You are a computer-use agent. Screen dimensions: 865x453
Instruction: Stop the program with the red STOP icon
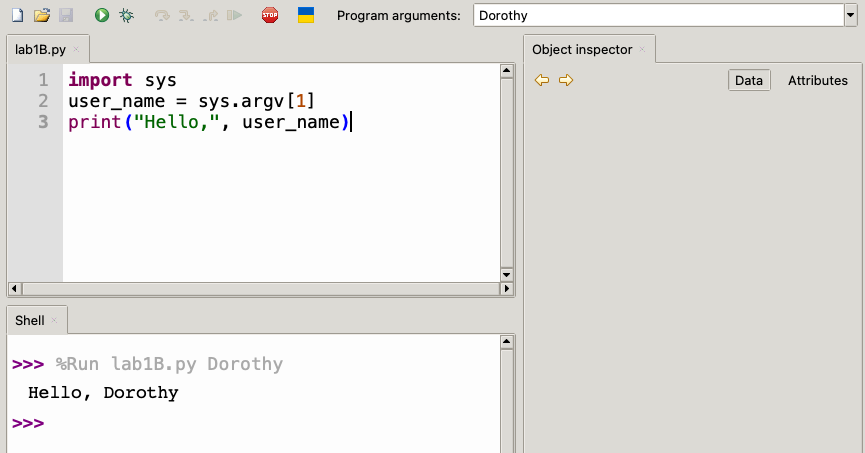click(270, 15)
